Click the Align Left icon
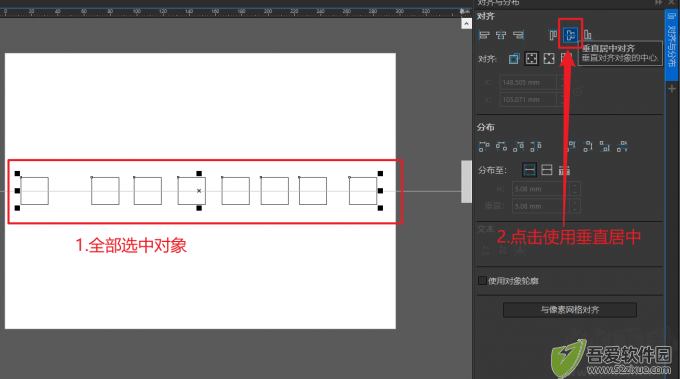680x379 pixels. click(484, 35)
